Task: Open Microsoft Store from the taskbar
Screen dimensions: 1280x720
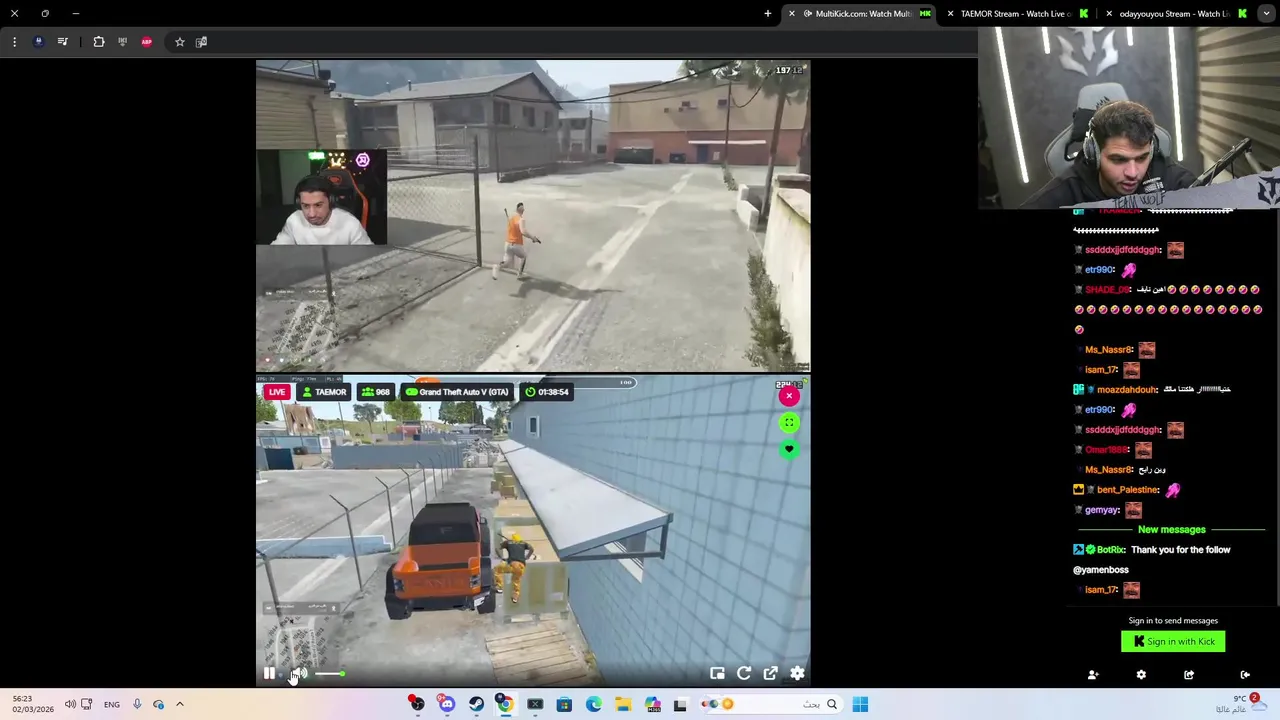Action: click(564, 705)
